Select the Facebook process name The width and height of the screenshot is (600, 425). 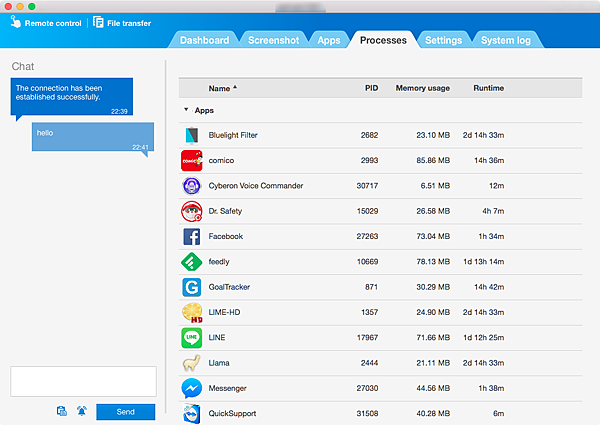tap(225, 236)
